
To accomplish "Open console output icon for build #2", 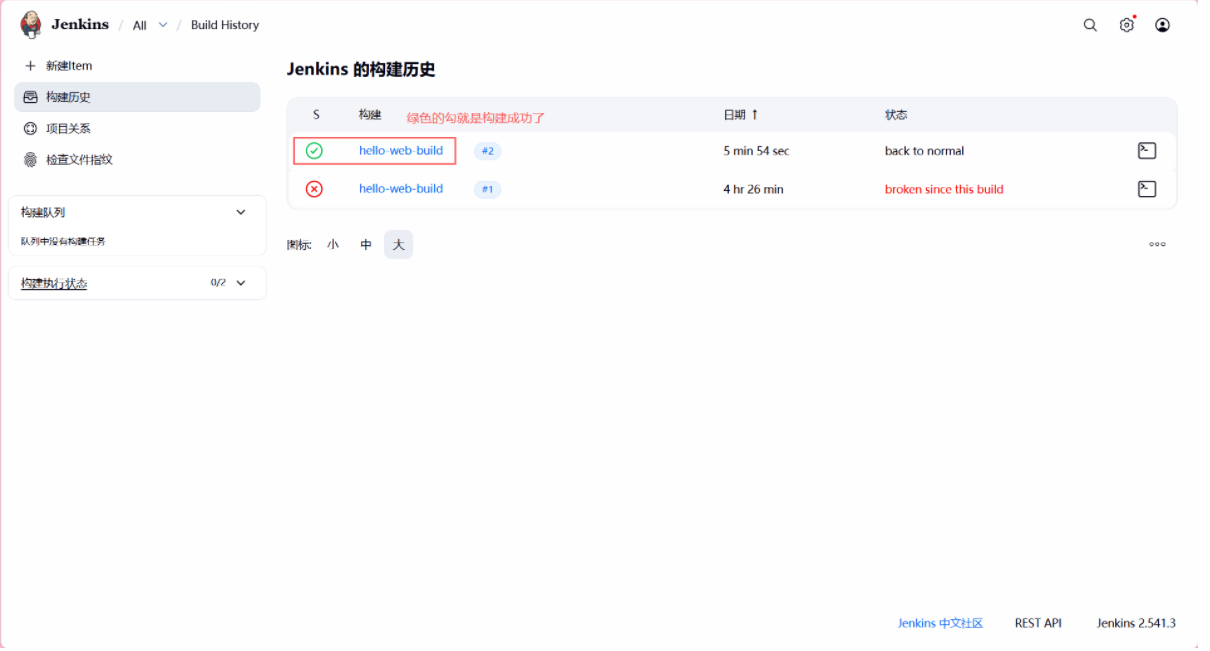I will point(1147,151).
